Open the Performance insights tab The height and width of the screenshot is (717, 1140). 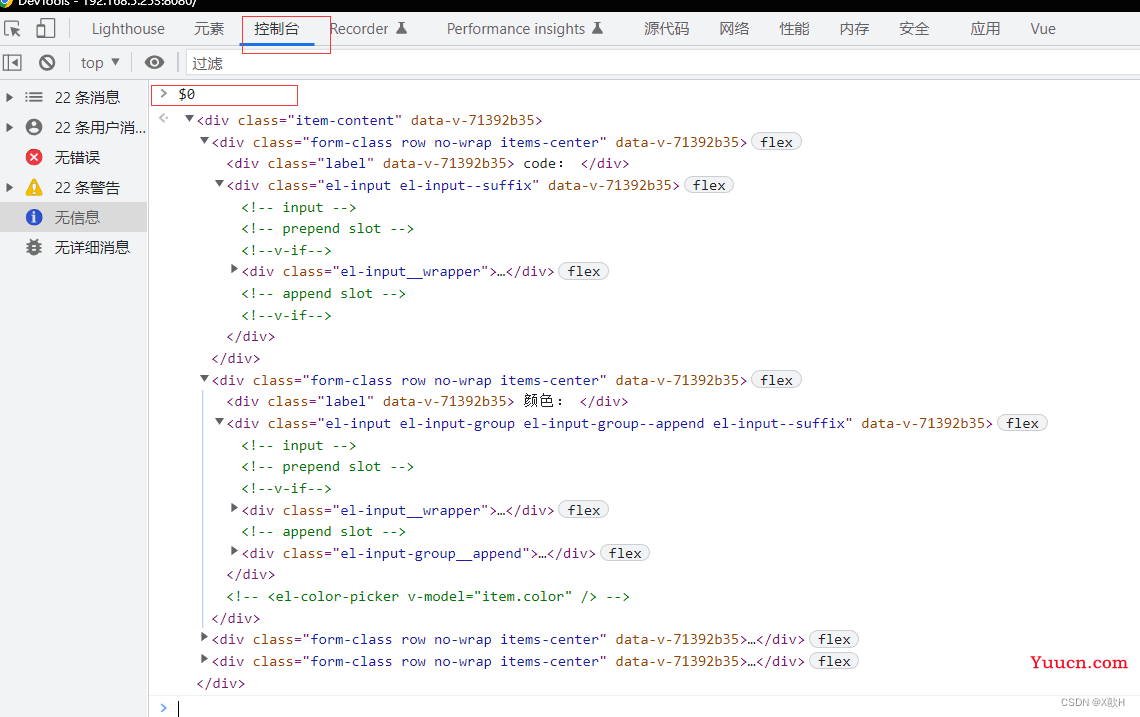[x=525, y=29]
